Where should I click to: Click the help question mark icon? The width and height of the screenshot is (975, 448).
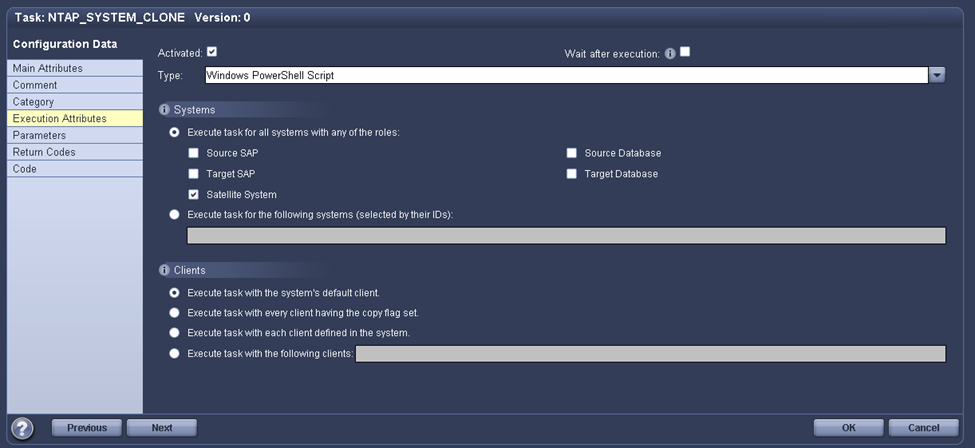22,428
